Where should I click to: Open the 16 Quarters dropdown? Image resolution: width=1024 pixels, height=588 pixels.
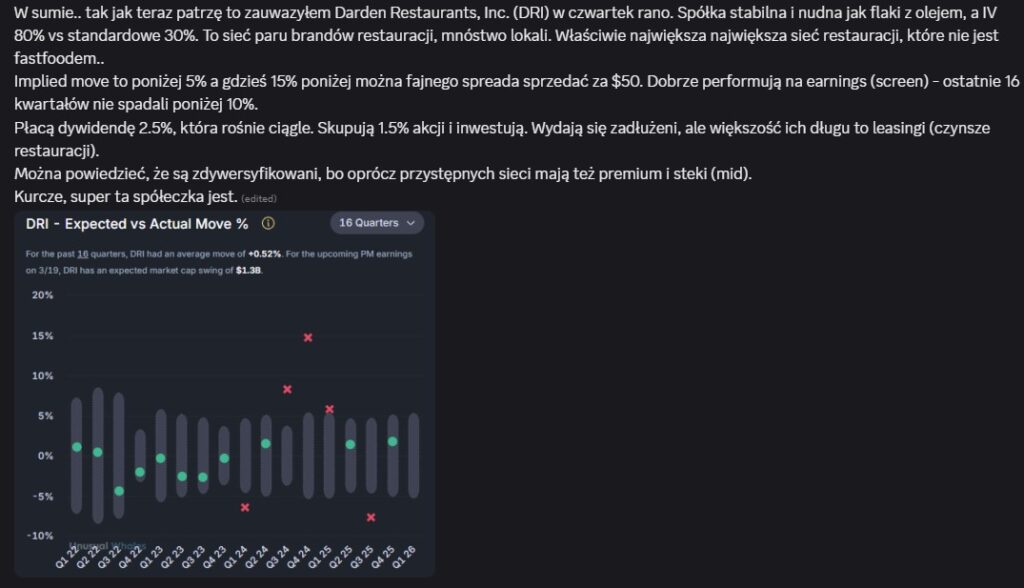coord(380,223)
